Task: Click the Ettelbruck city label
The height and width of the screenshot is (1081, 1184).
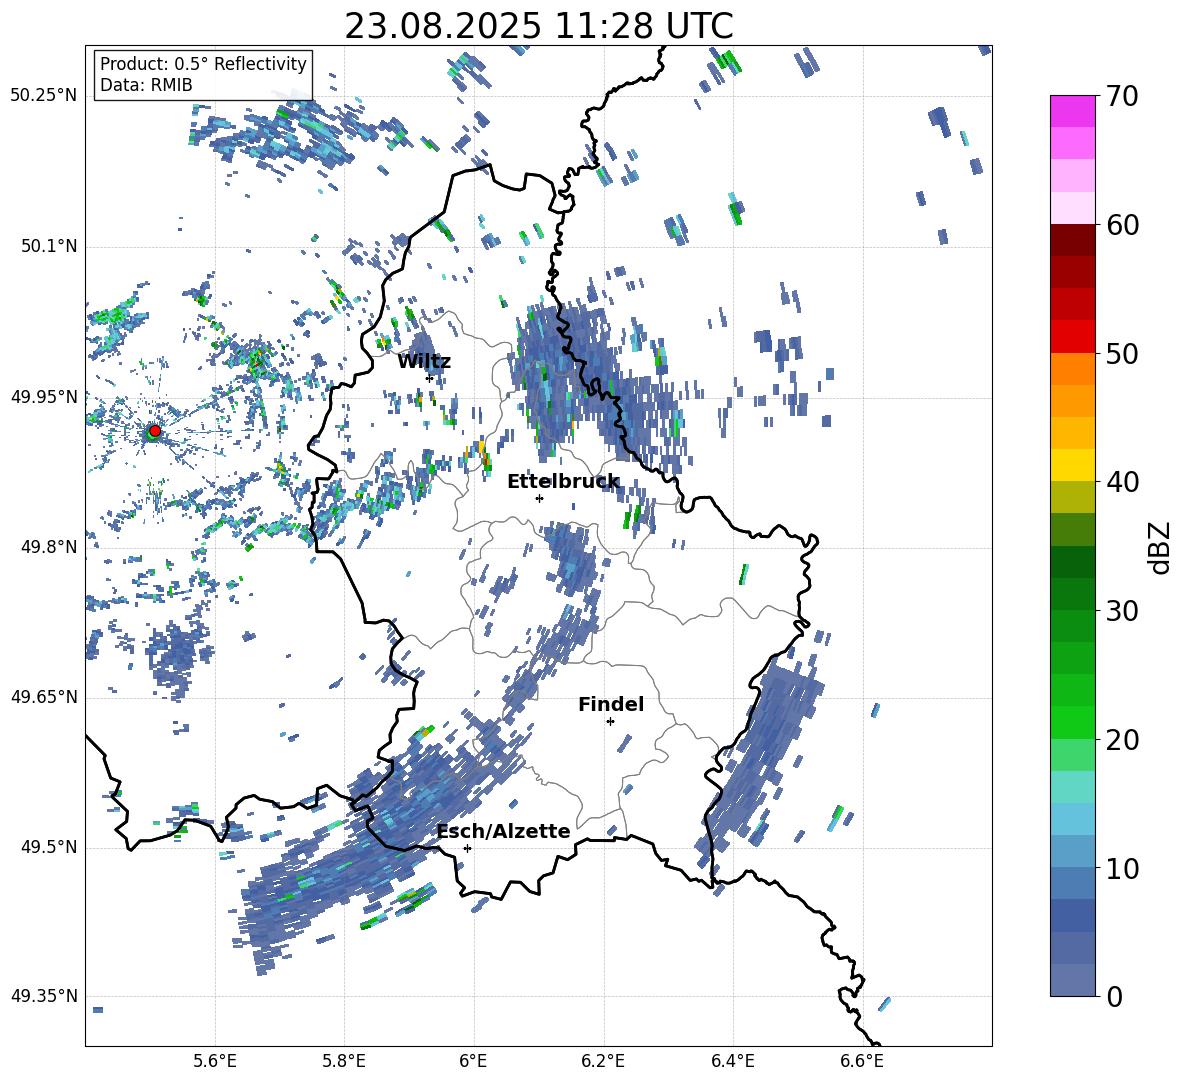Action: pyautogui.click(x=563, y=482)
